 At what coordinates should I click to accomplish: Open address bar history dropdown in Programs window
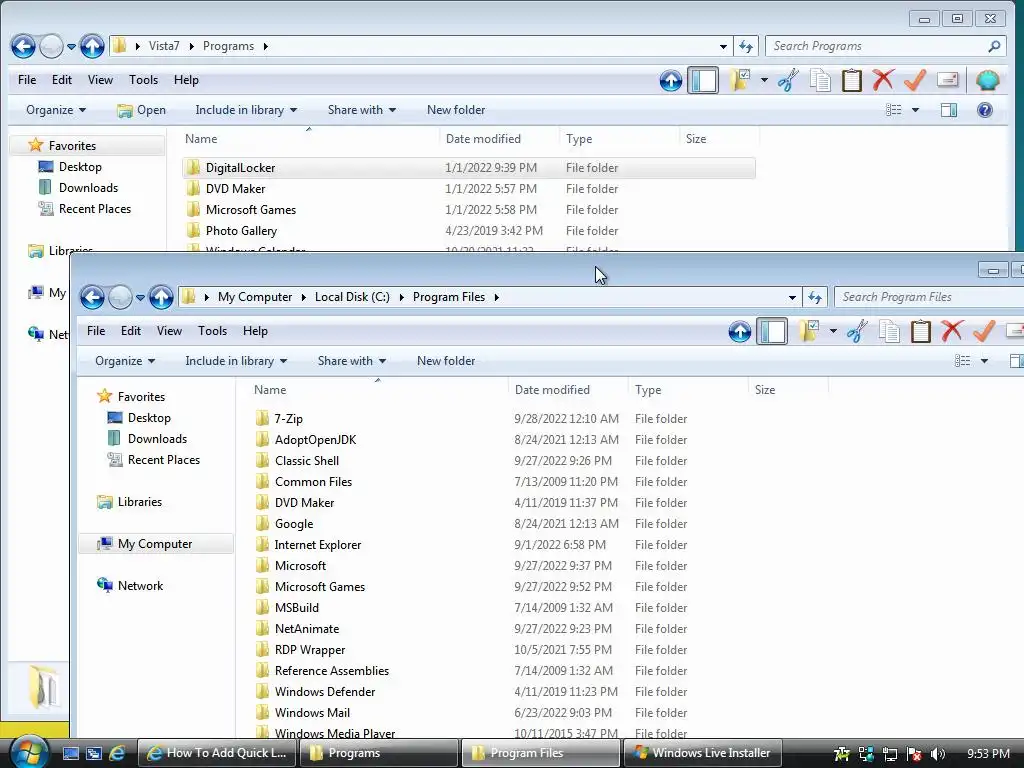tap(723, 46)
